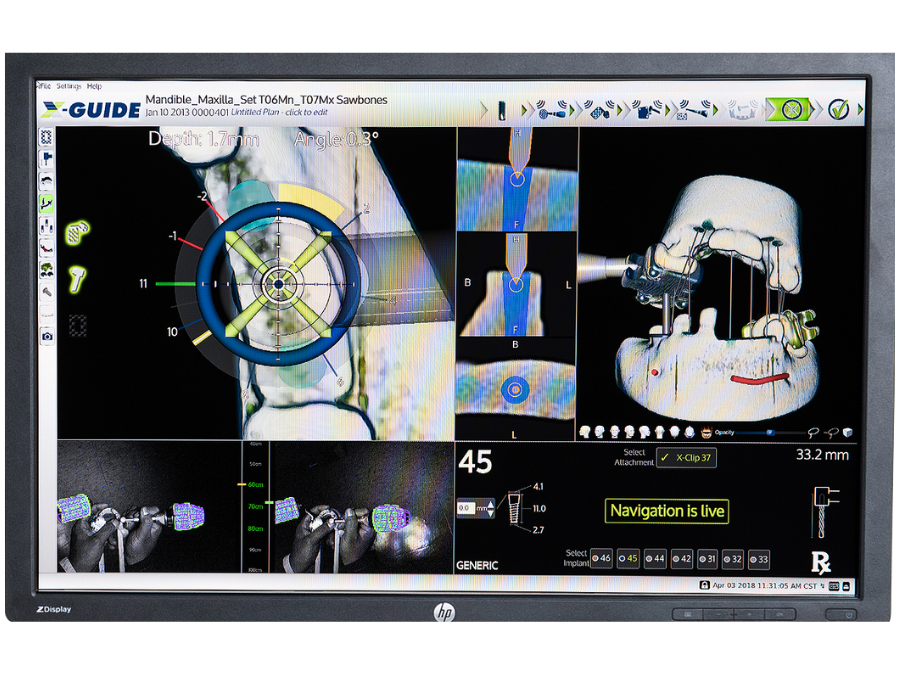This screenshot has height=675, width=900.
Task: Click the 'Angle: 0.3°' readout
Action: (336, 139)
